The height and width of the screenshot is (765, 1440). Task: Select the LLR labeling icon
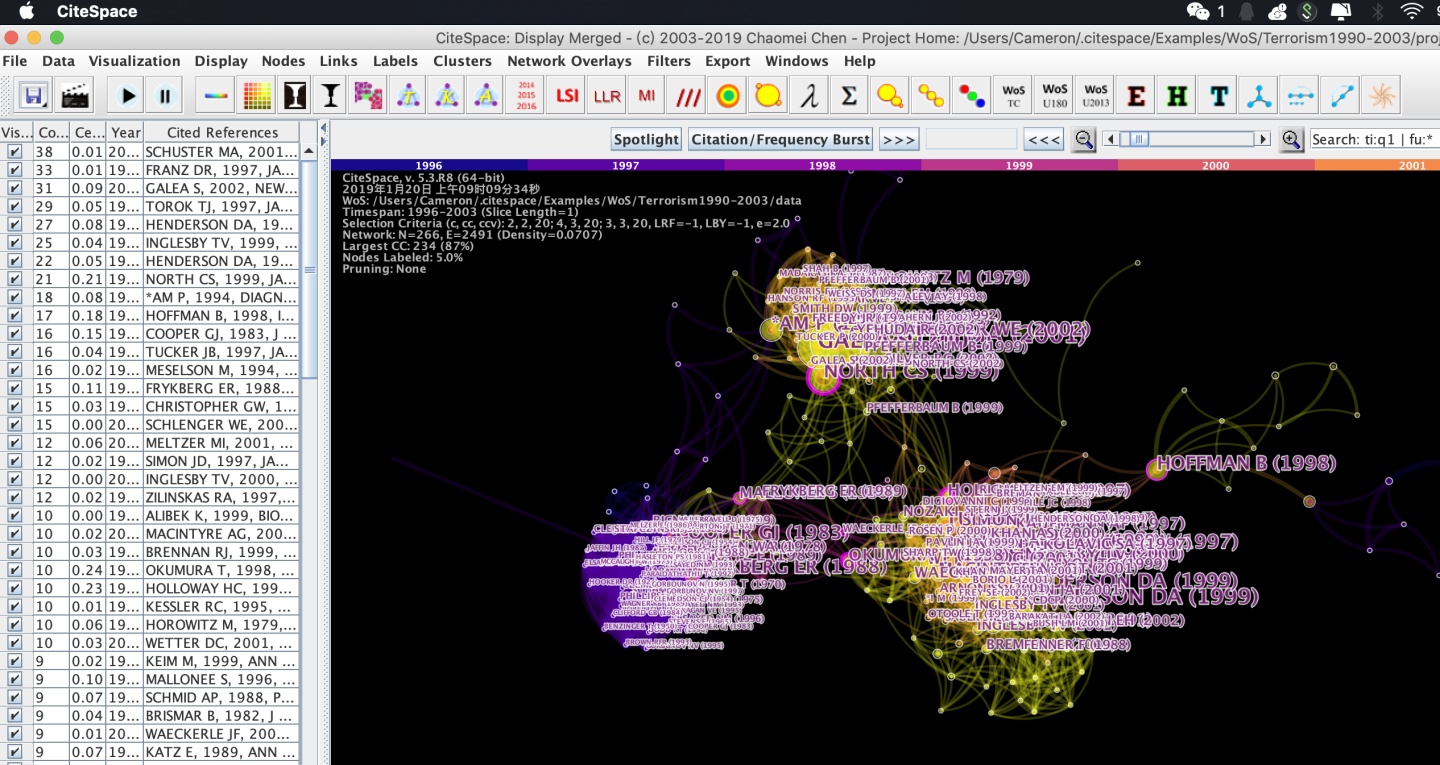pyautogui.click(x=607, y=96)
